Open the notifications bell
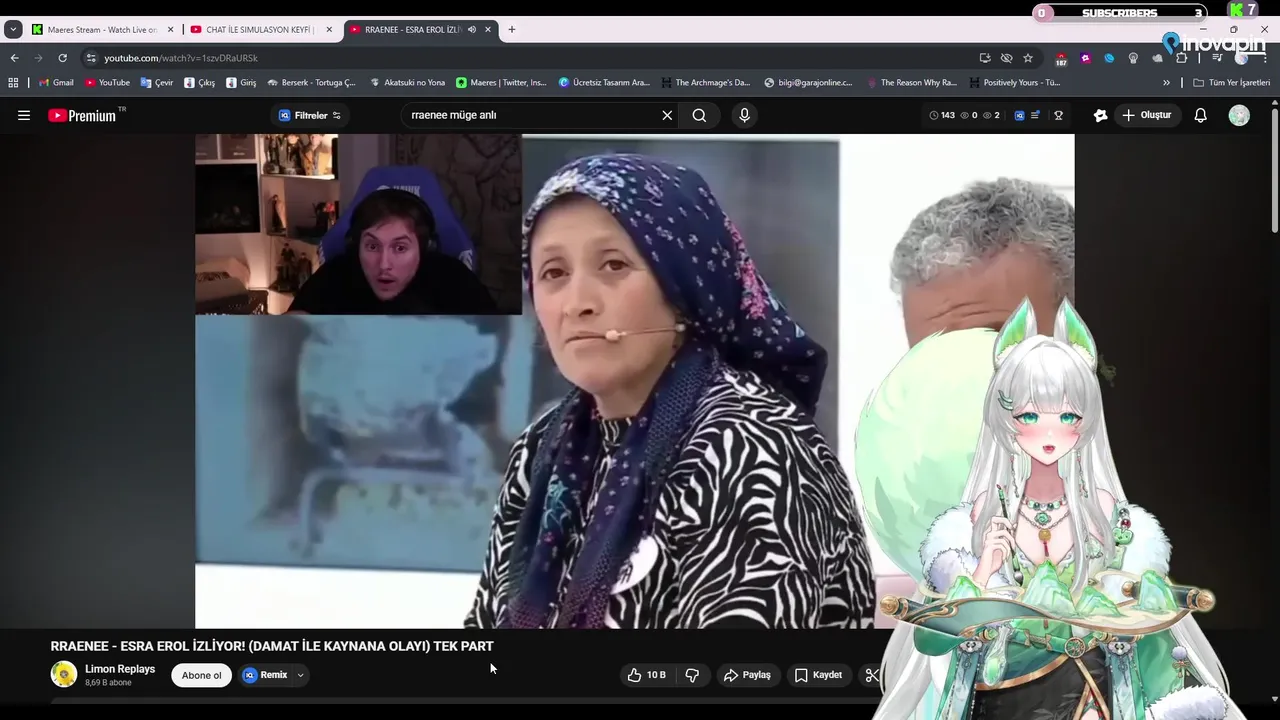Screen dimensions: 1280x720 click(x=1201, y=115)
